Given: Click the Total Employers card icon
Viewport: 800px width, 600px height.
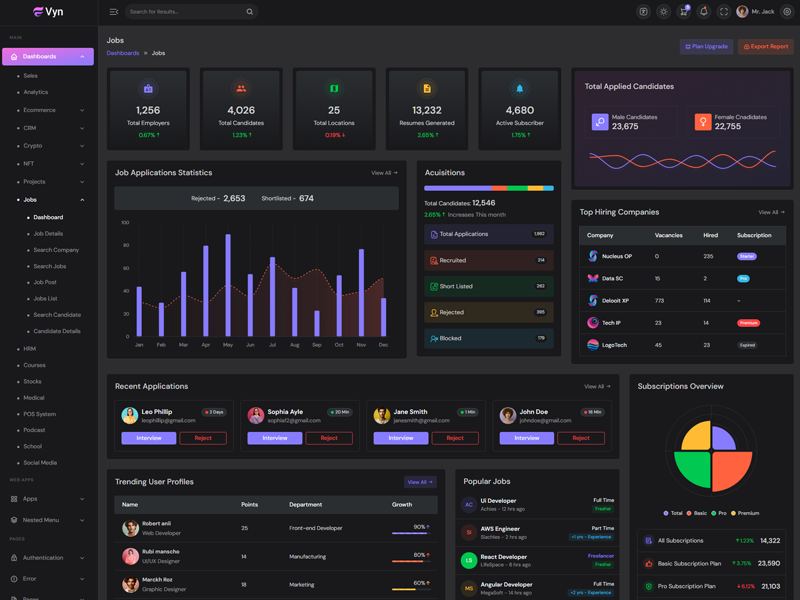Looking at the screenshot, I should (148, 89).
